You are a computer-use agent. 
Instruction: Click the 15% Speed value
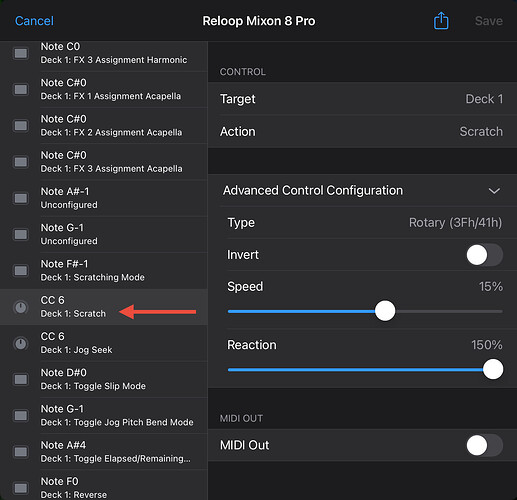[x=491, y=287]
